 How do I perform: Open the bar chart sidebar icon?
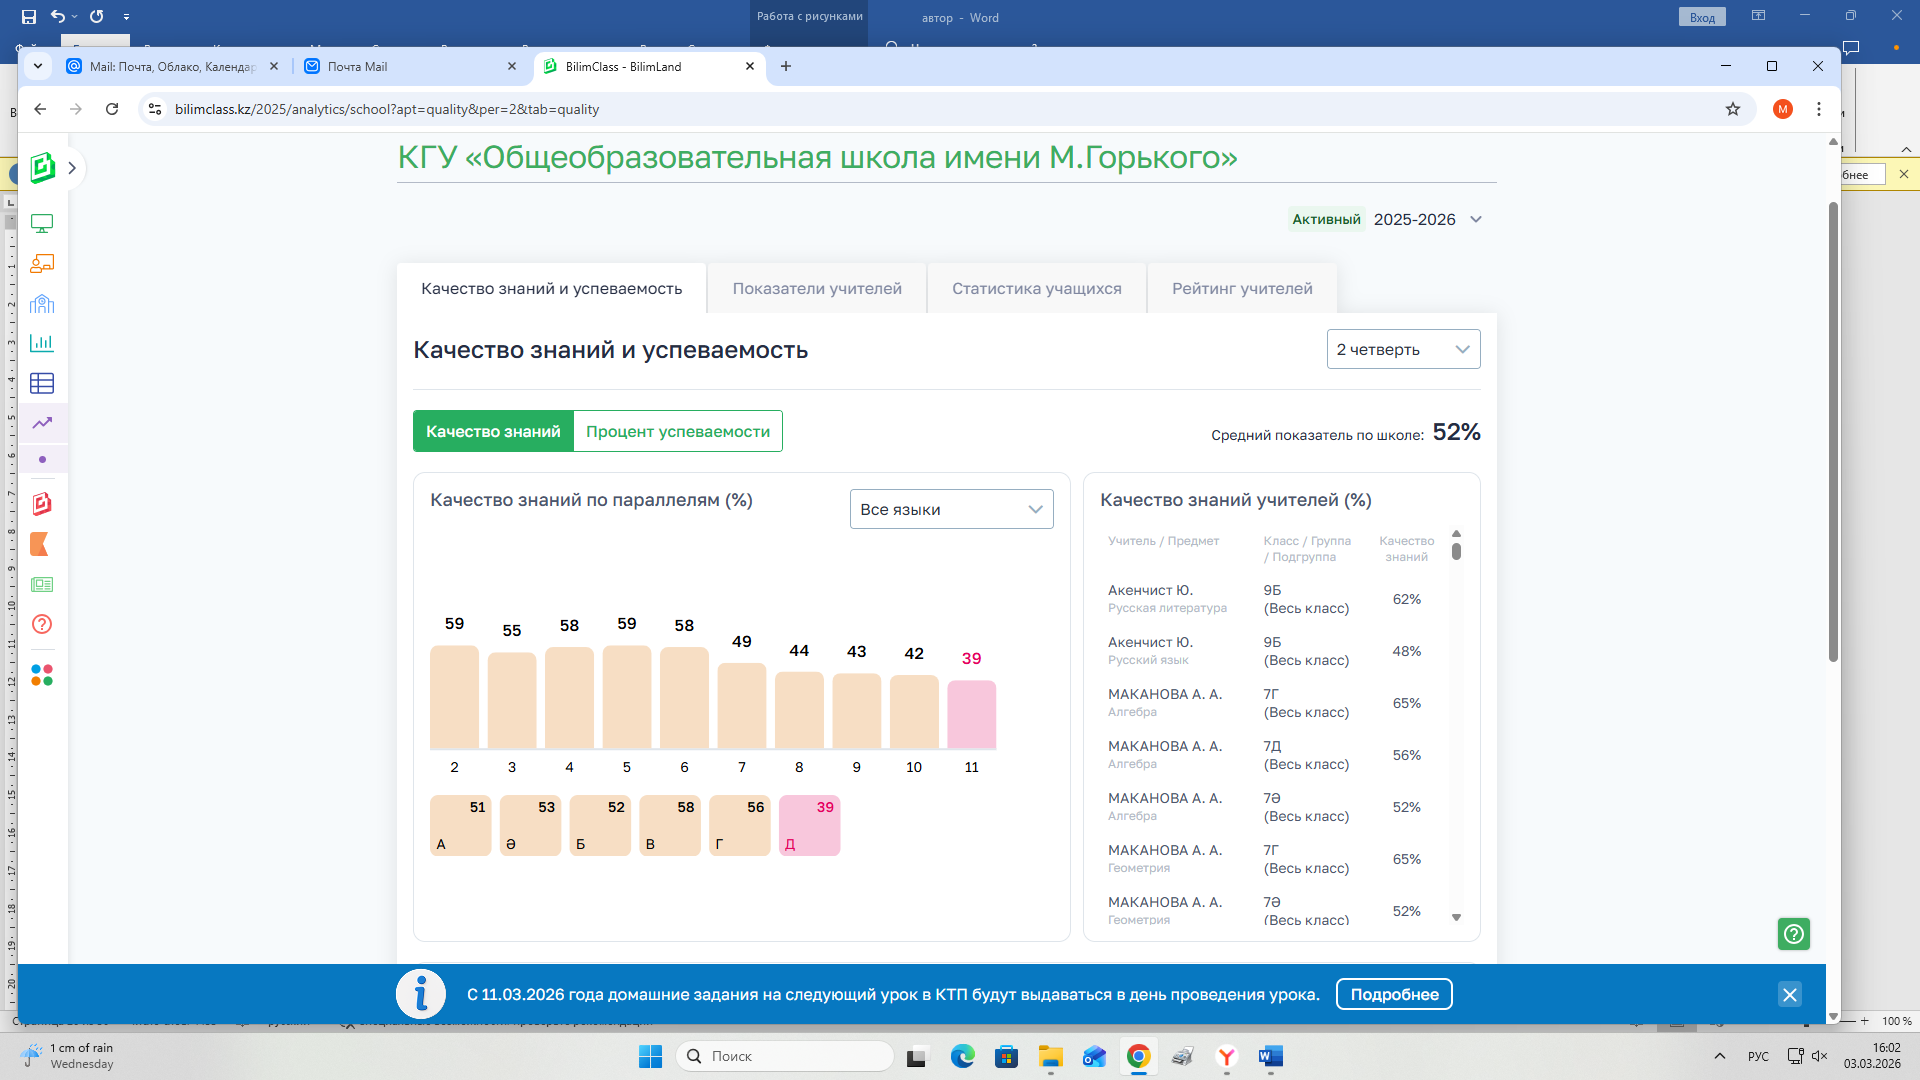[42, 343]
